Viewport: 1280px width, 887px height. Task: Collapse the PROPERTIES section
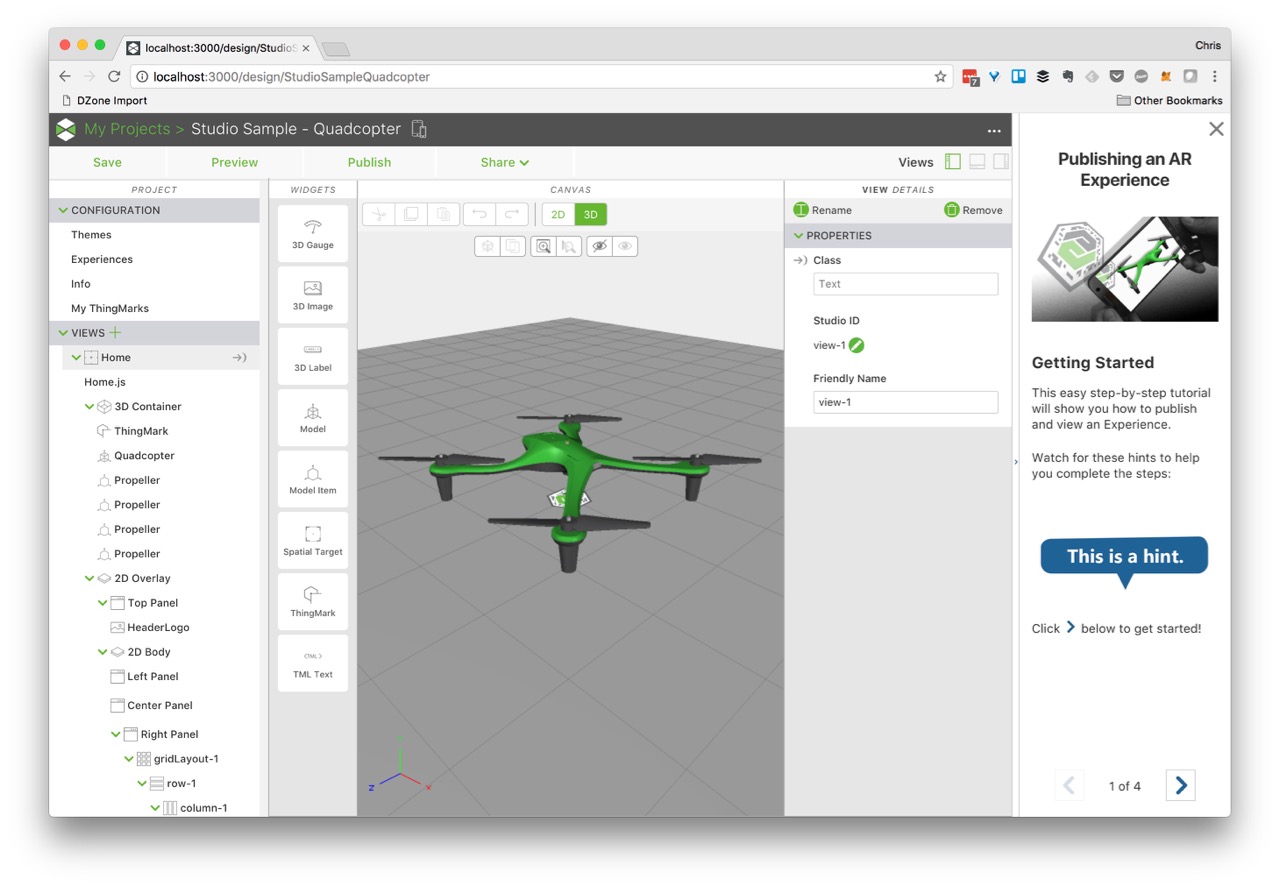[x=799, y=236]
